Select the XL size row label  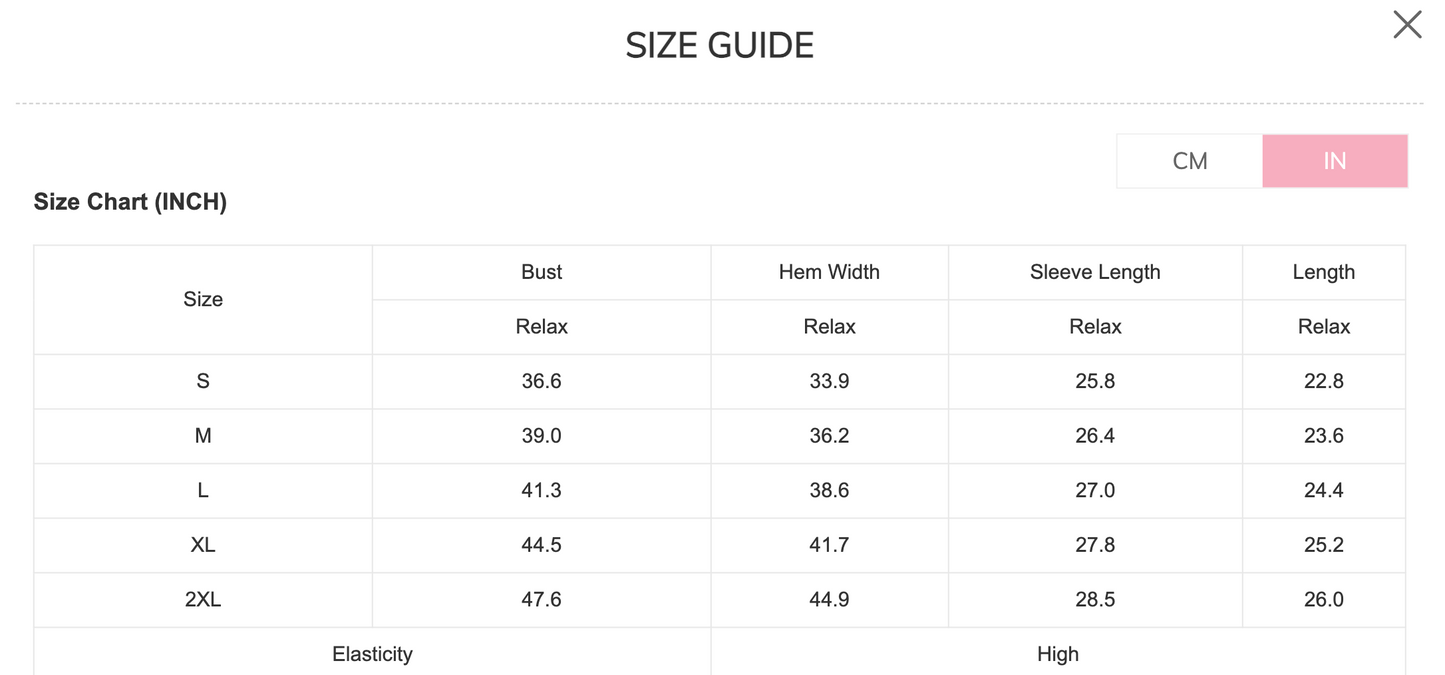[203, 545]
